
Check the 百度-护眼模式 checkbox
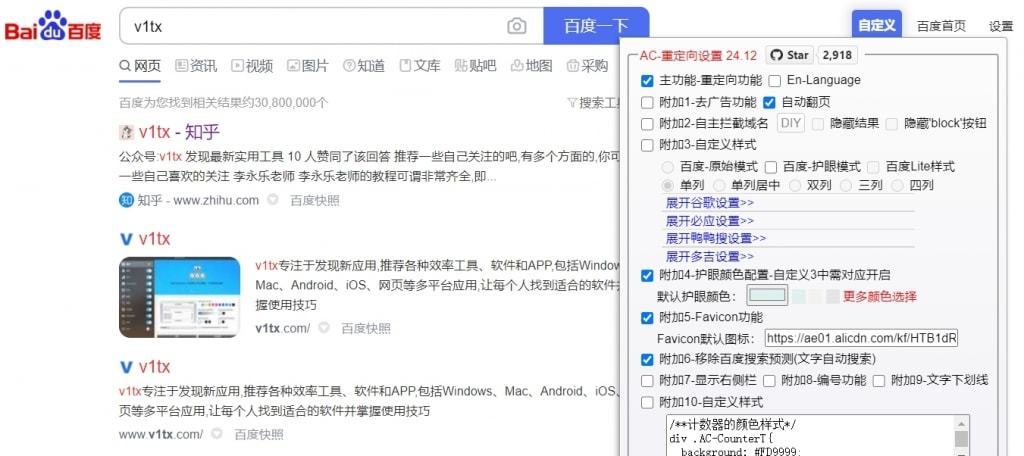pyautogui.click(x=771, y=167)
